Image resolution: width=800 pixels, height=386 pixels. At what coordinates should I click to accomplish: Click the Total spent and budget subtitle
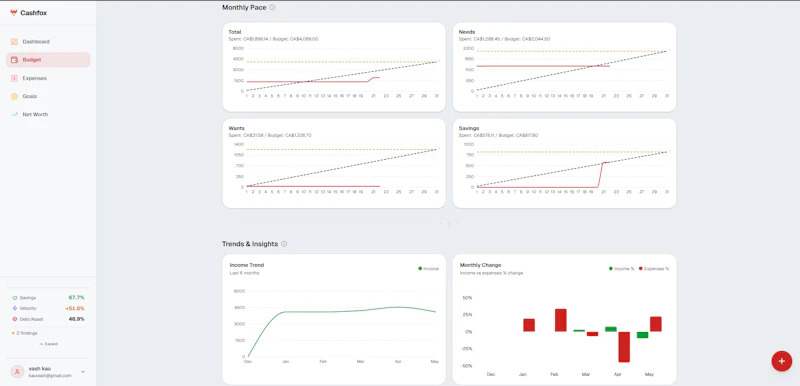[x=273, y=39]
